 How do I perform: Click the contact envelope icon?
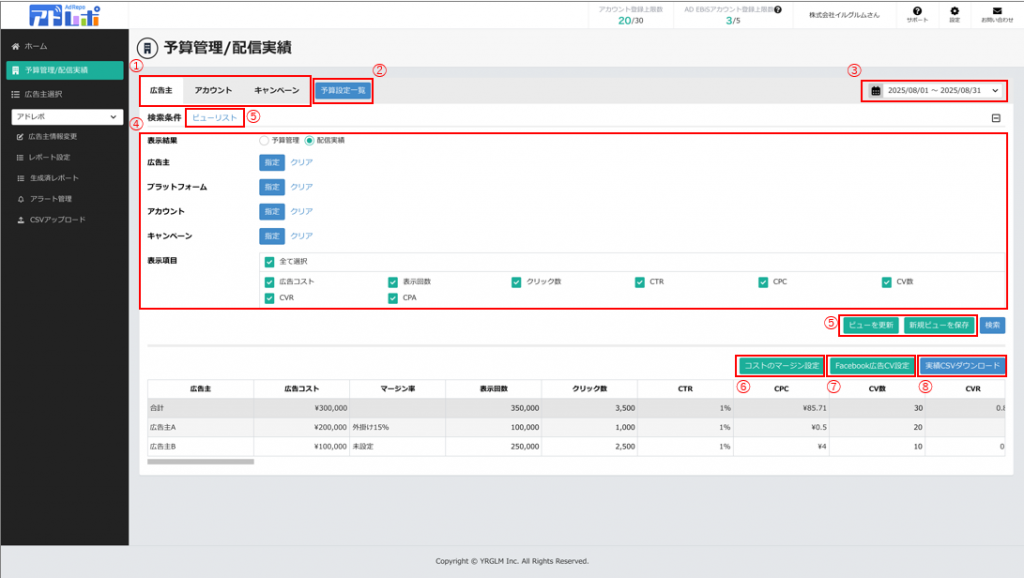pos(996,11)
